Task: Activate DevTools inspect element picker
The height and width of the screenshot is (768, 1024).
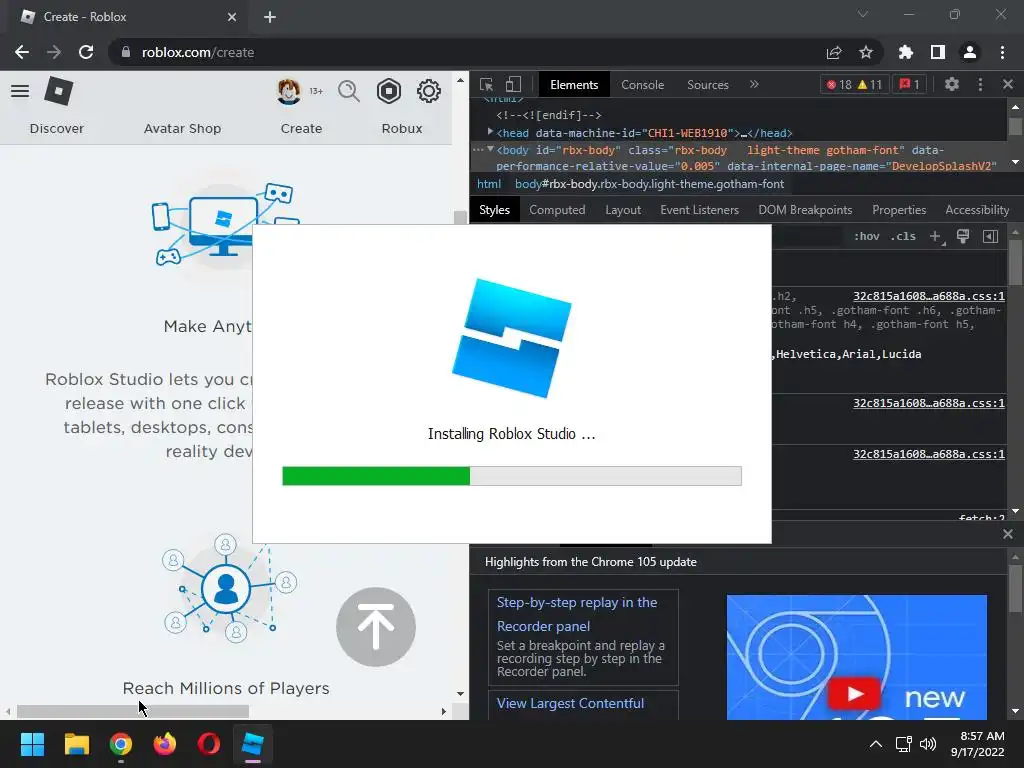Action: click(x=487, y=84)
